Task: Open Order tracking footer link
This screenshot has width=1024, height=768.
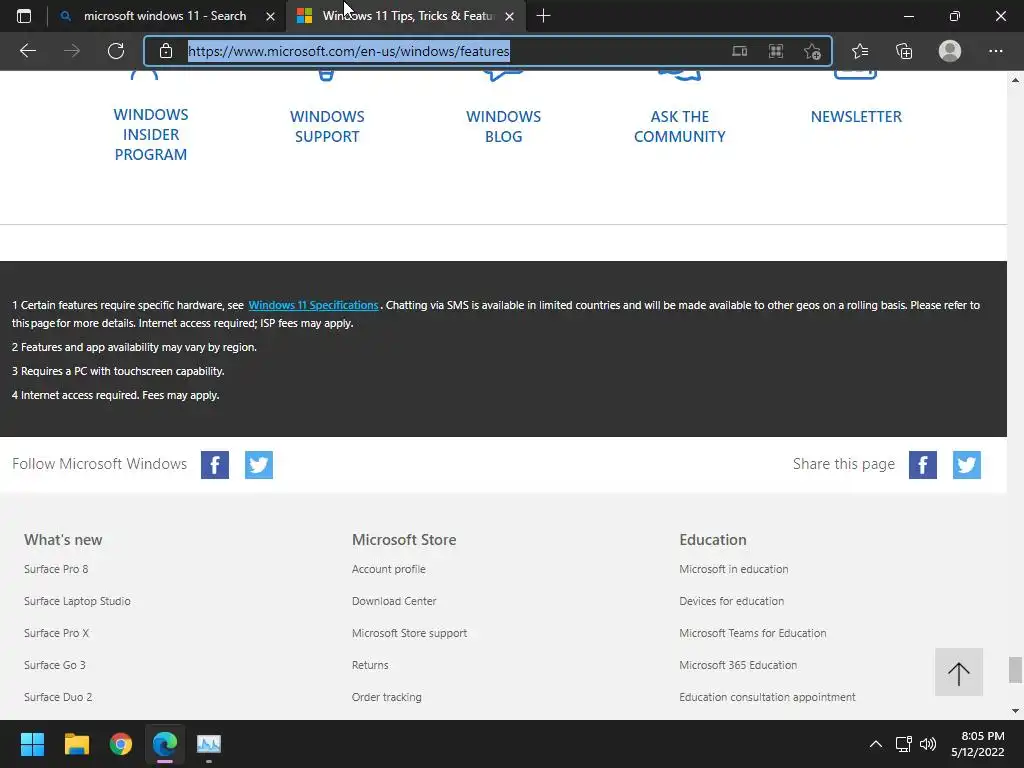Action: (x=387, y=697)
